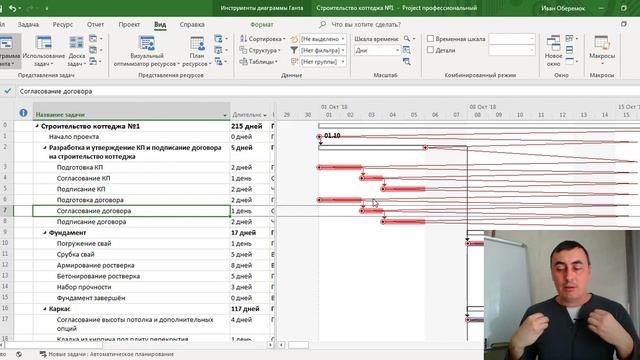Open the Macros (Макросы) button

click(602, 51)
